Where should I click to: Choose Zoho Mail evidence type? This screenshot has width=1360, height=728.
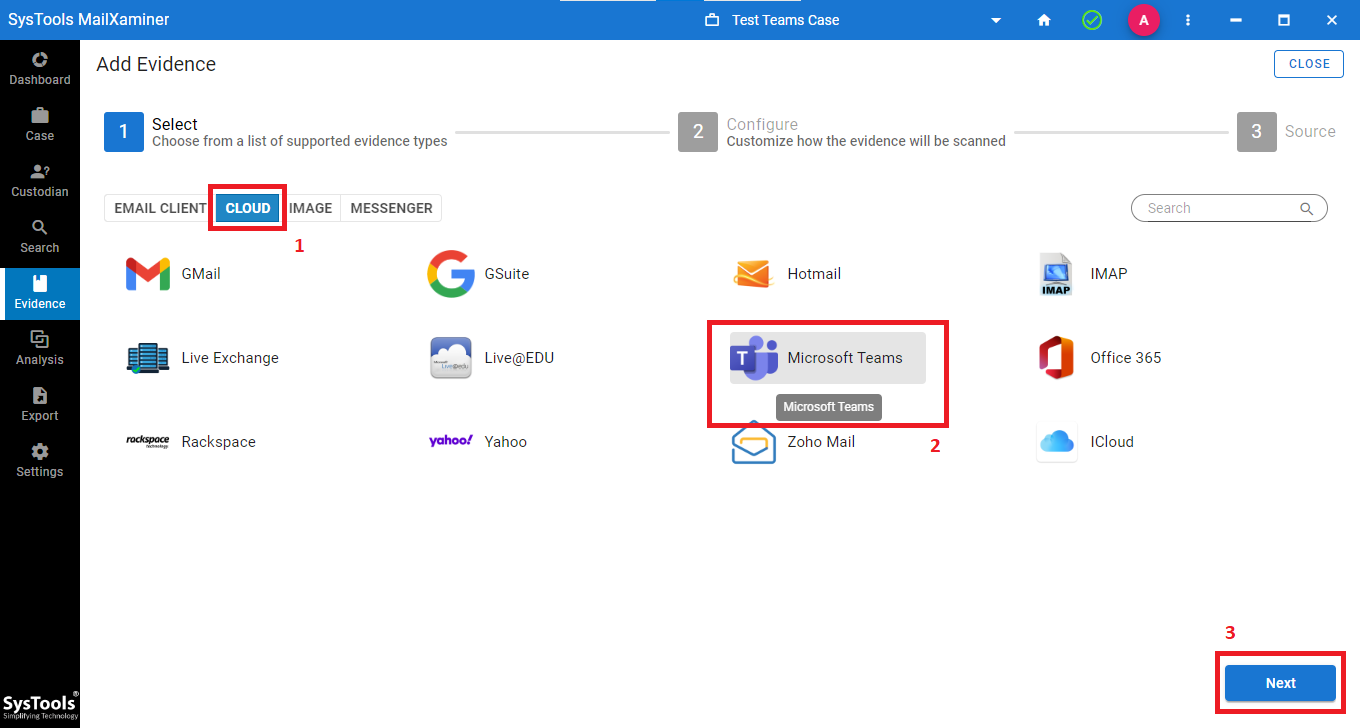[793, 442]
